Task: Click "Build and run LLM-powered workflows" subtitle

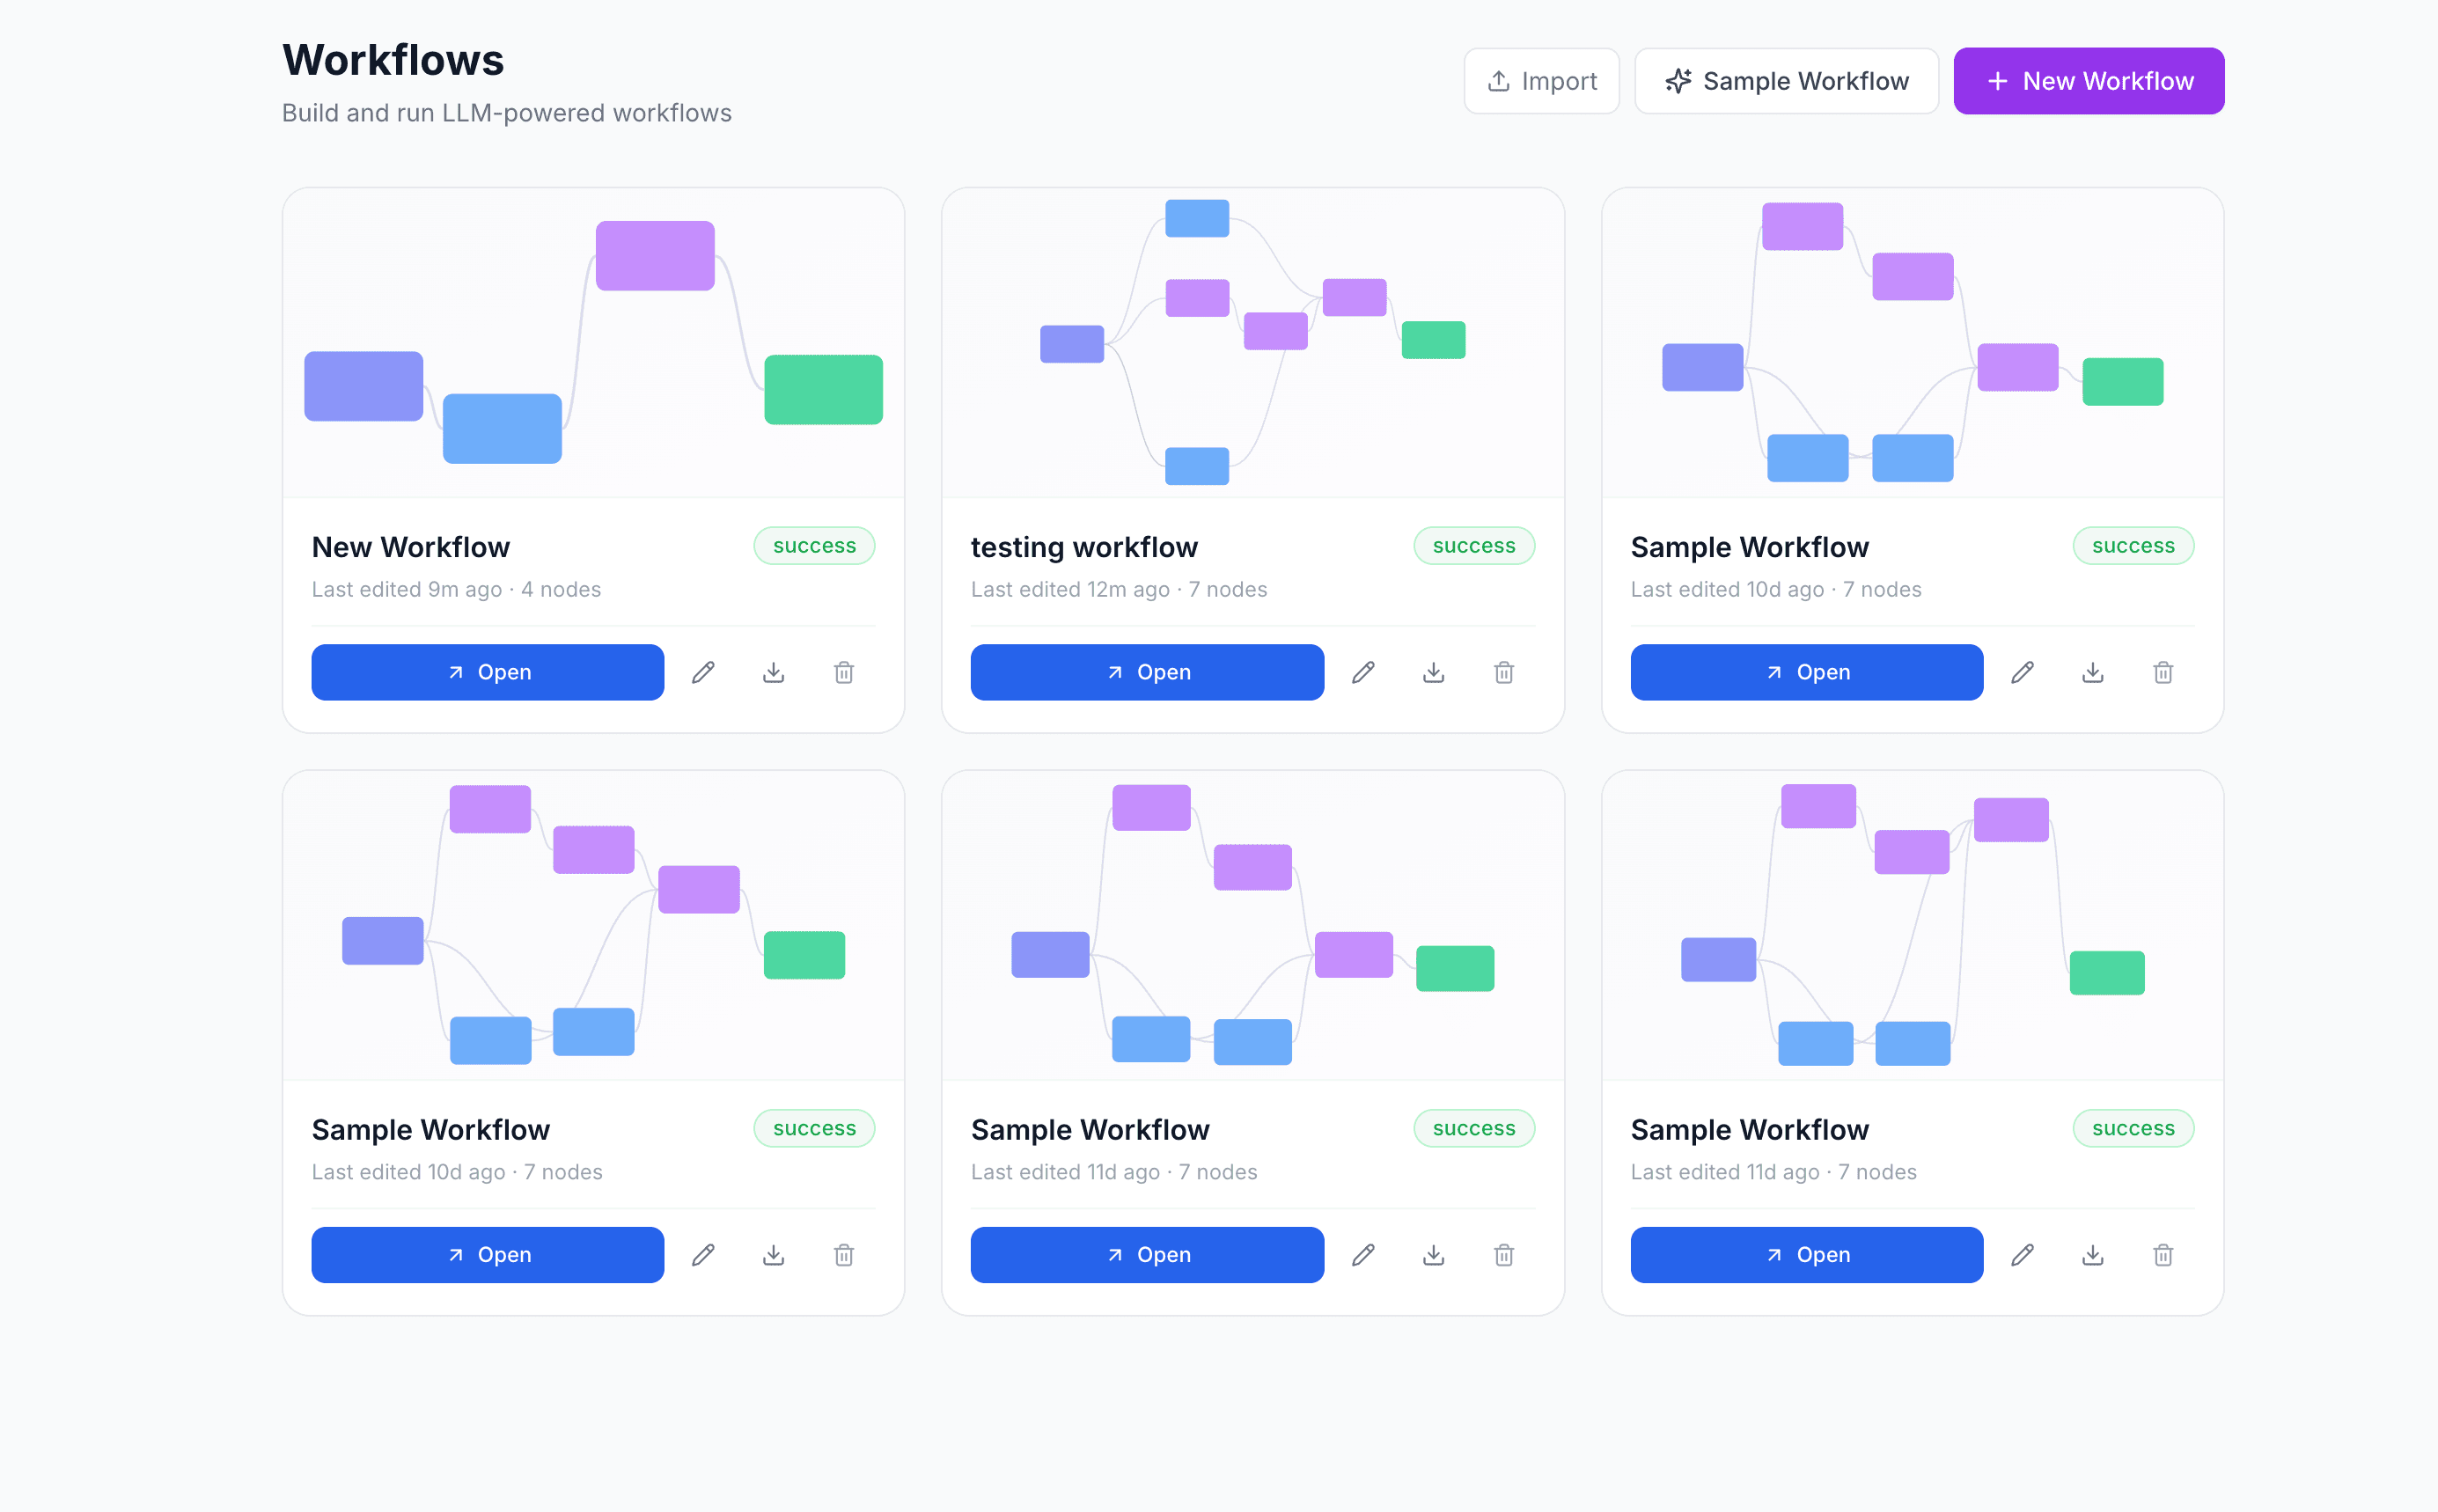Action: 507,113
